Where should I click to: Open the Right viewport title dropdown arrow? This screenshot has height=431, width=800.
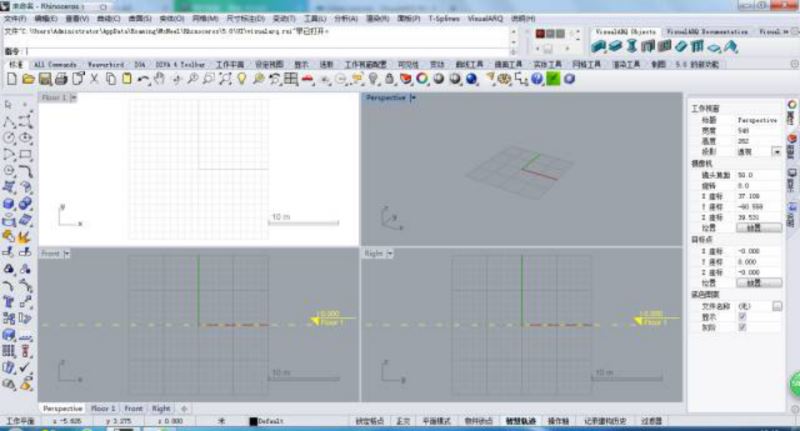[x=390, y=253]
